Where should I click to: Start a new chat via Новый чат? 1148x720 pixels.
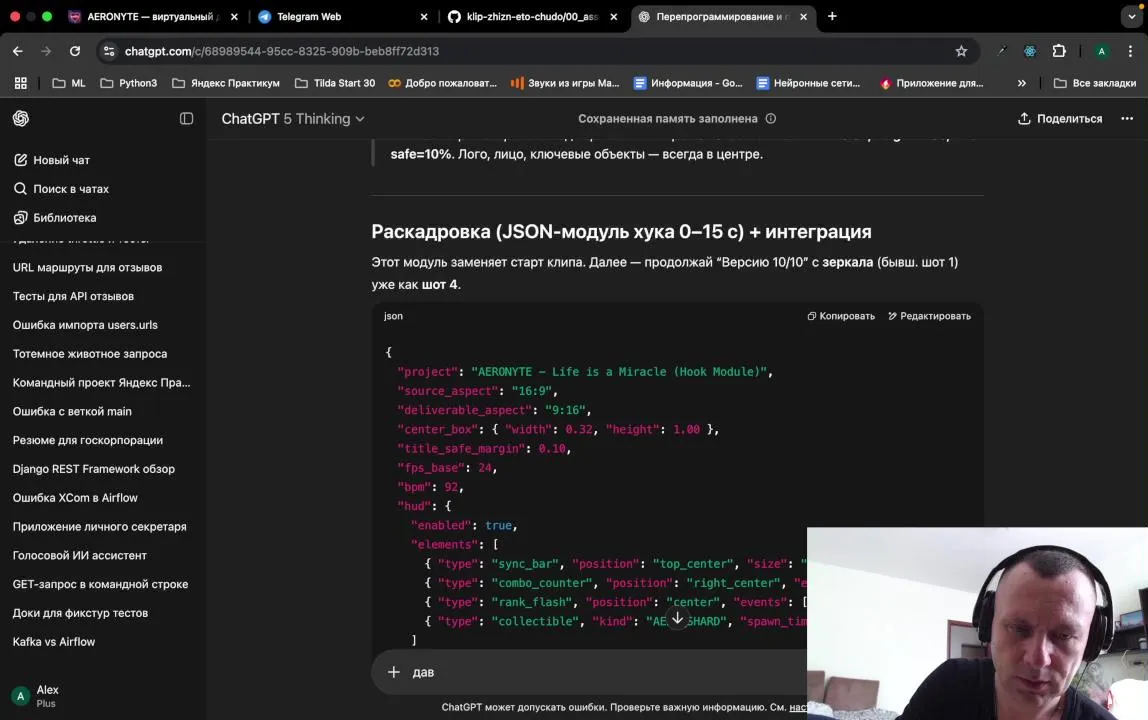tap(51, 160)
